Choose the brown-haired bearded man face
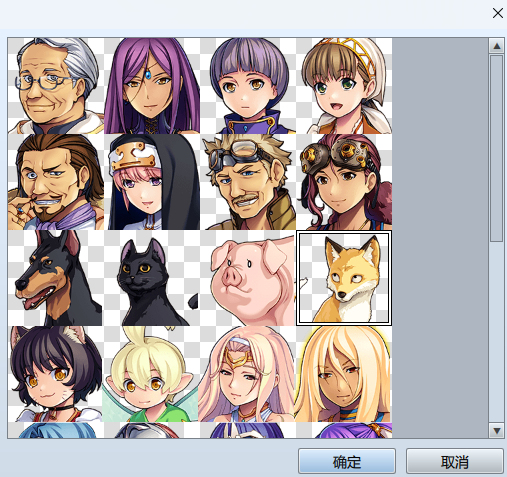Viewport: 507px width, 477px height. coord(56,182)
